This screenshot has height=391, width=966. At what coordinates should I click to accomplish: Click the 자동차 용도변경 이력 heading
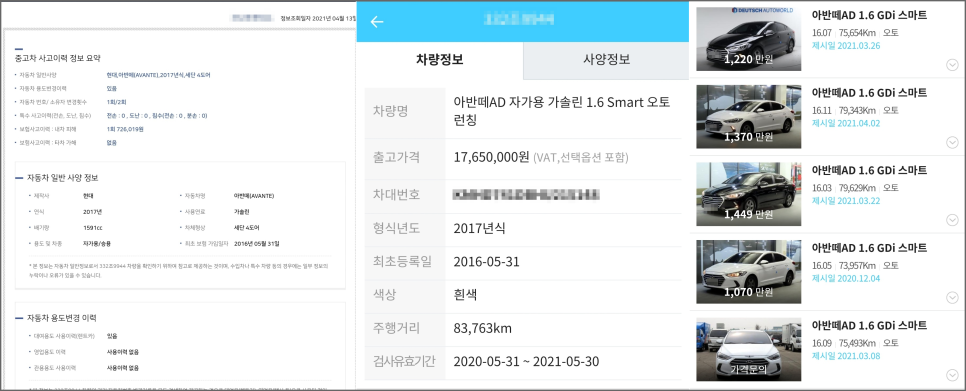point(62,318)
